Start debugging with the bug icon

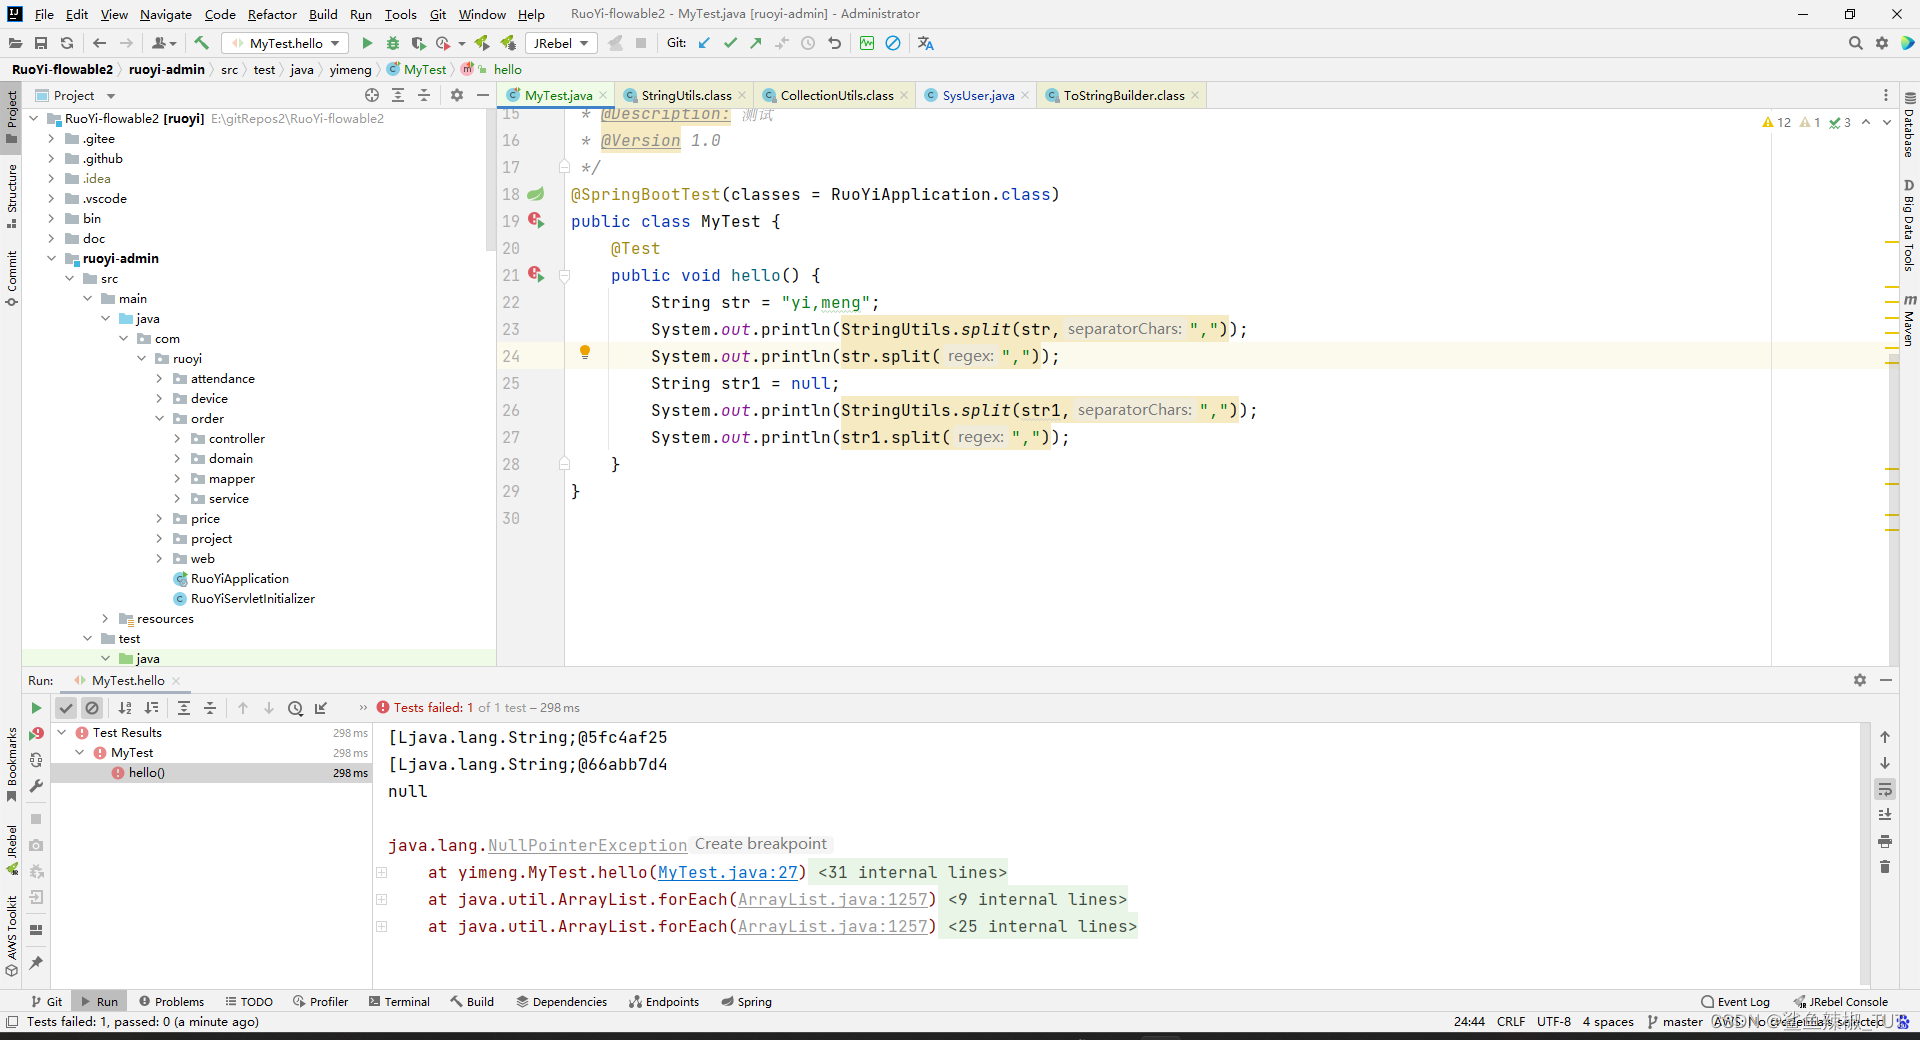[x=393, y=43]
